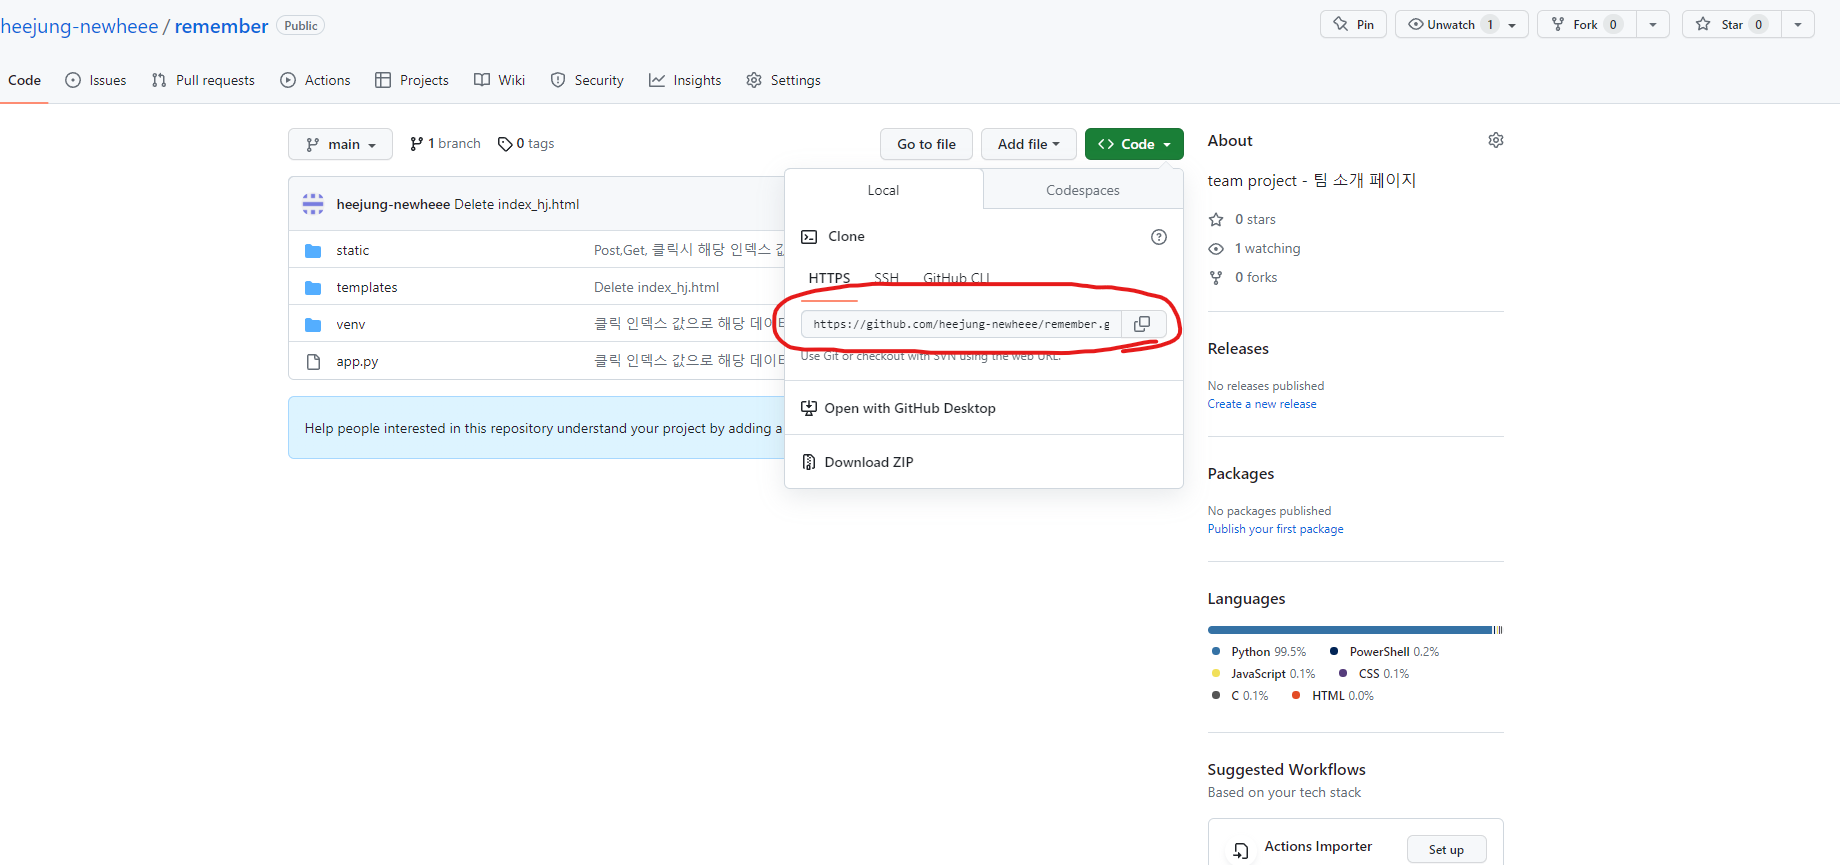Click the app.py file icon

(313, 361)
